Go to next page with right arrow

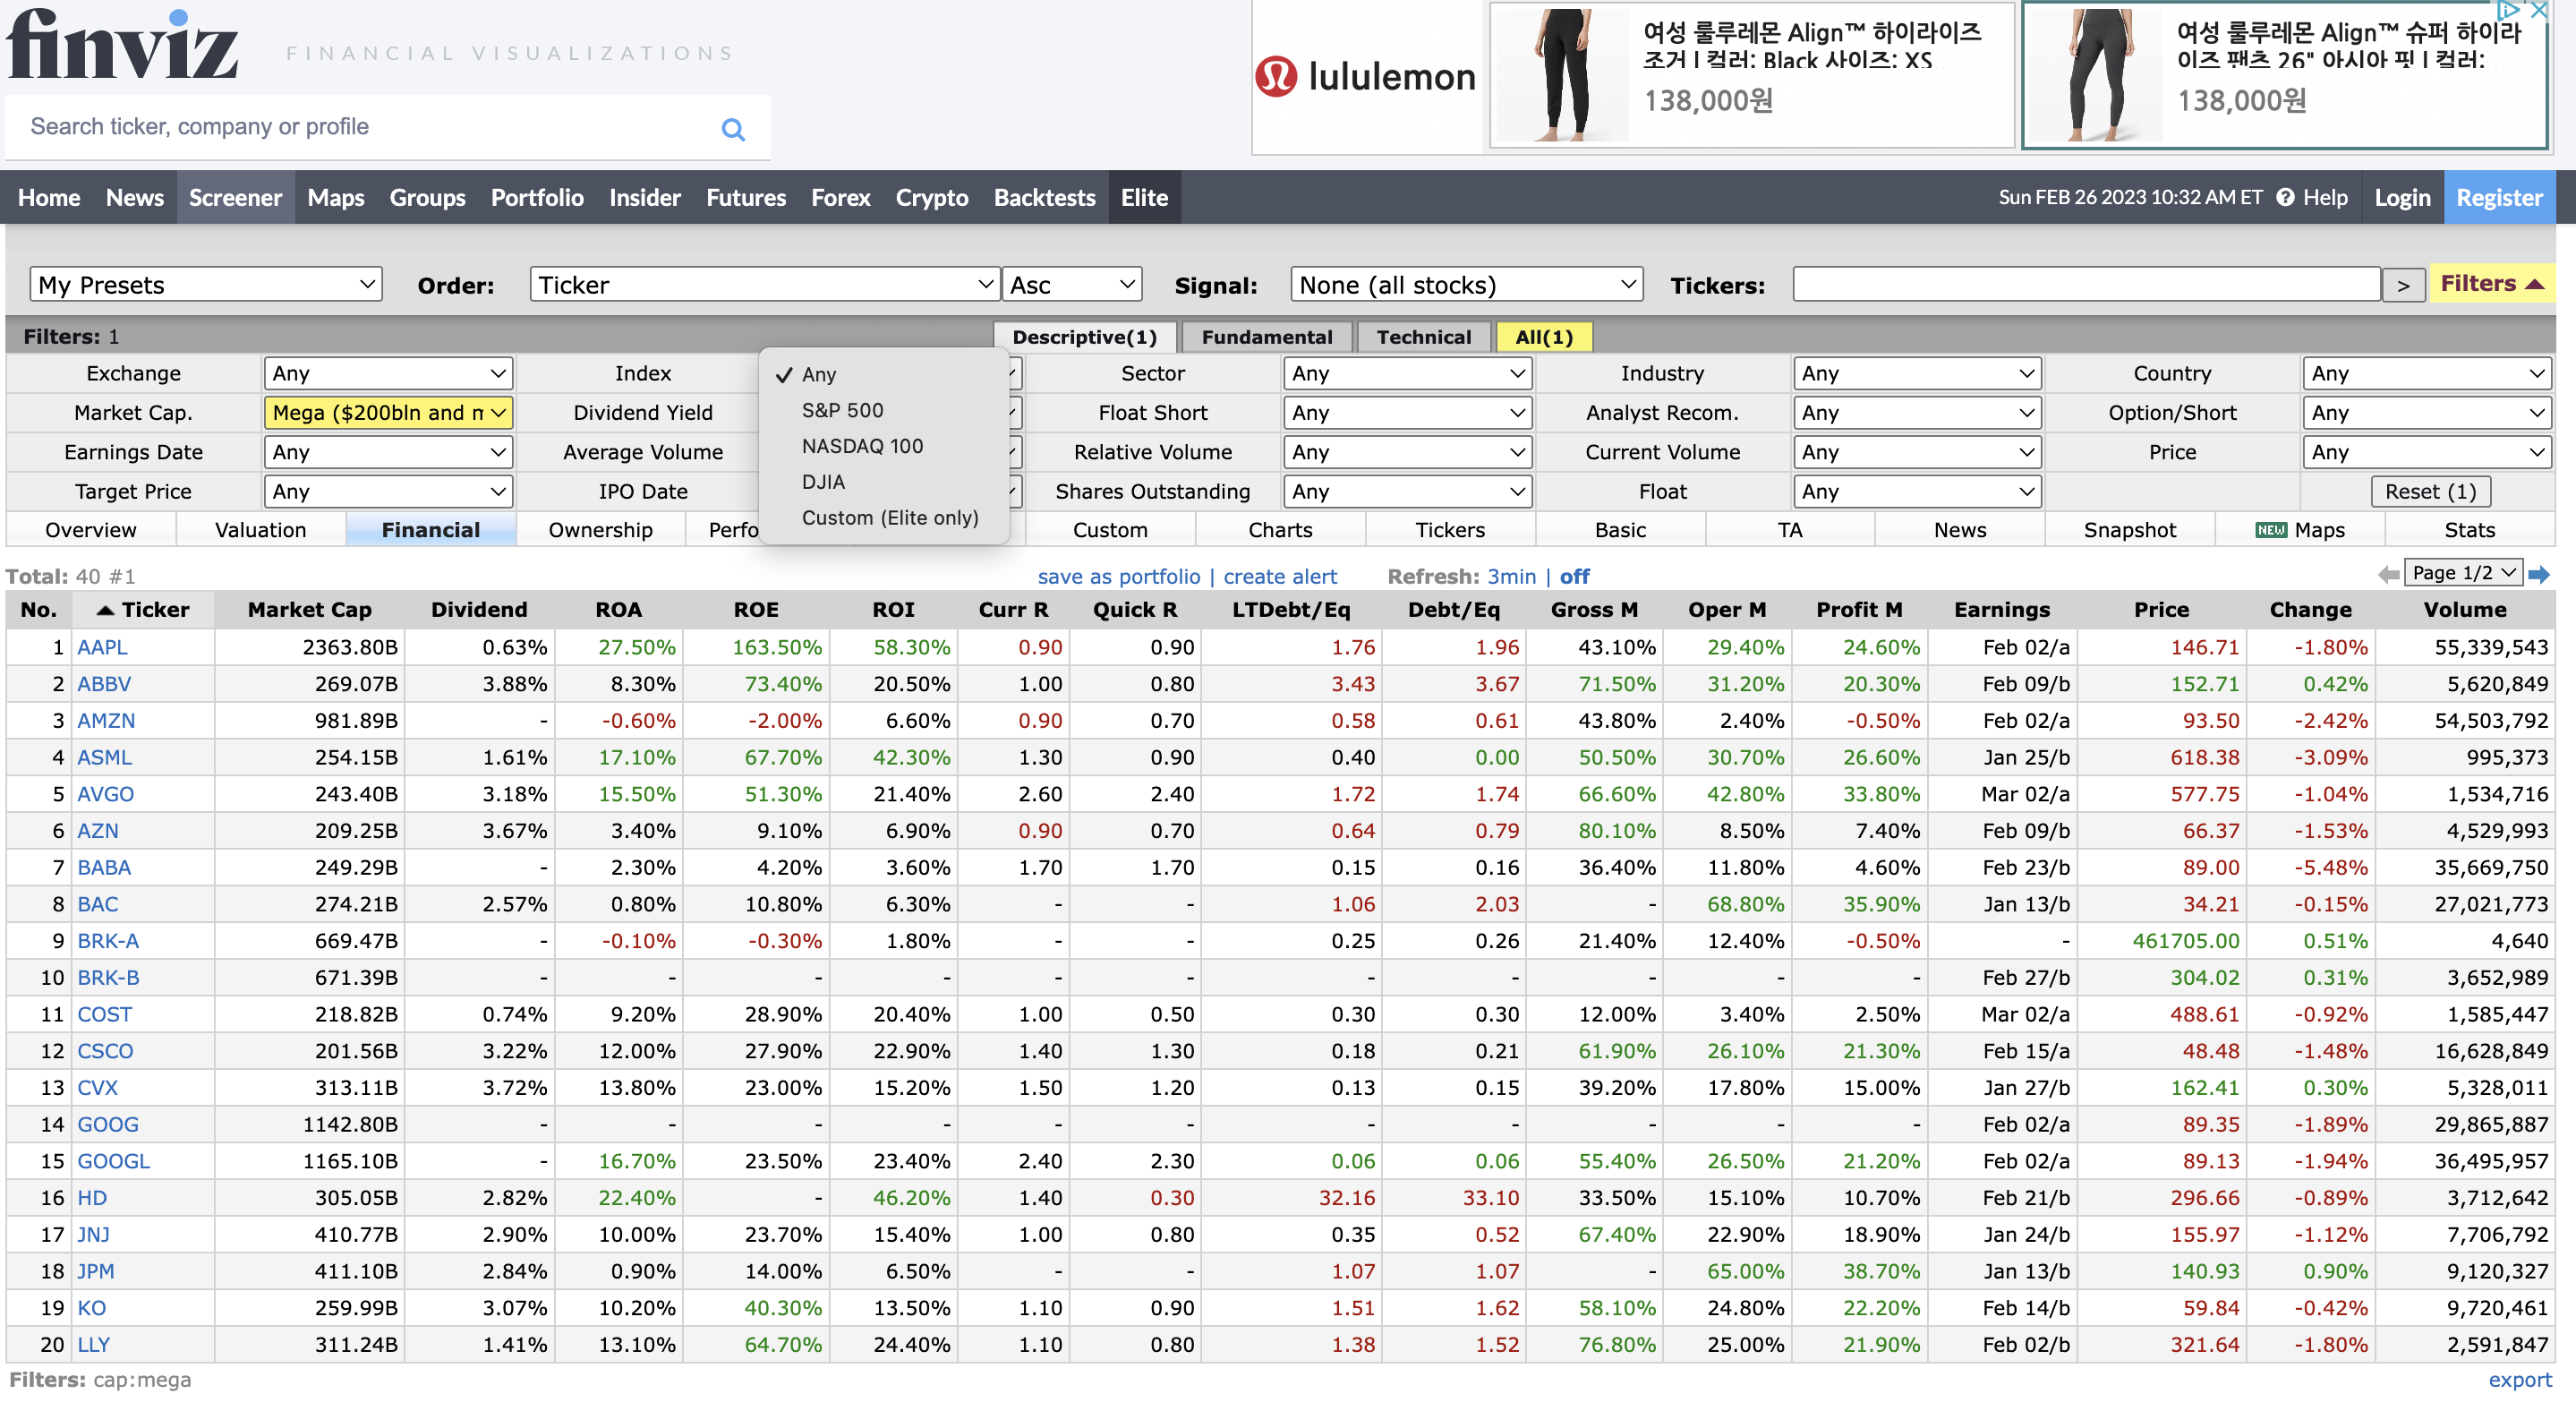click(2539, 574)
